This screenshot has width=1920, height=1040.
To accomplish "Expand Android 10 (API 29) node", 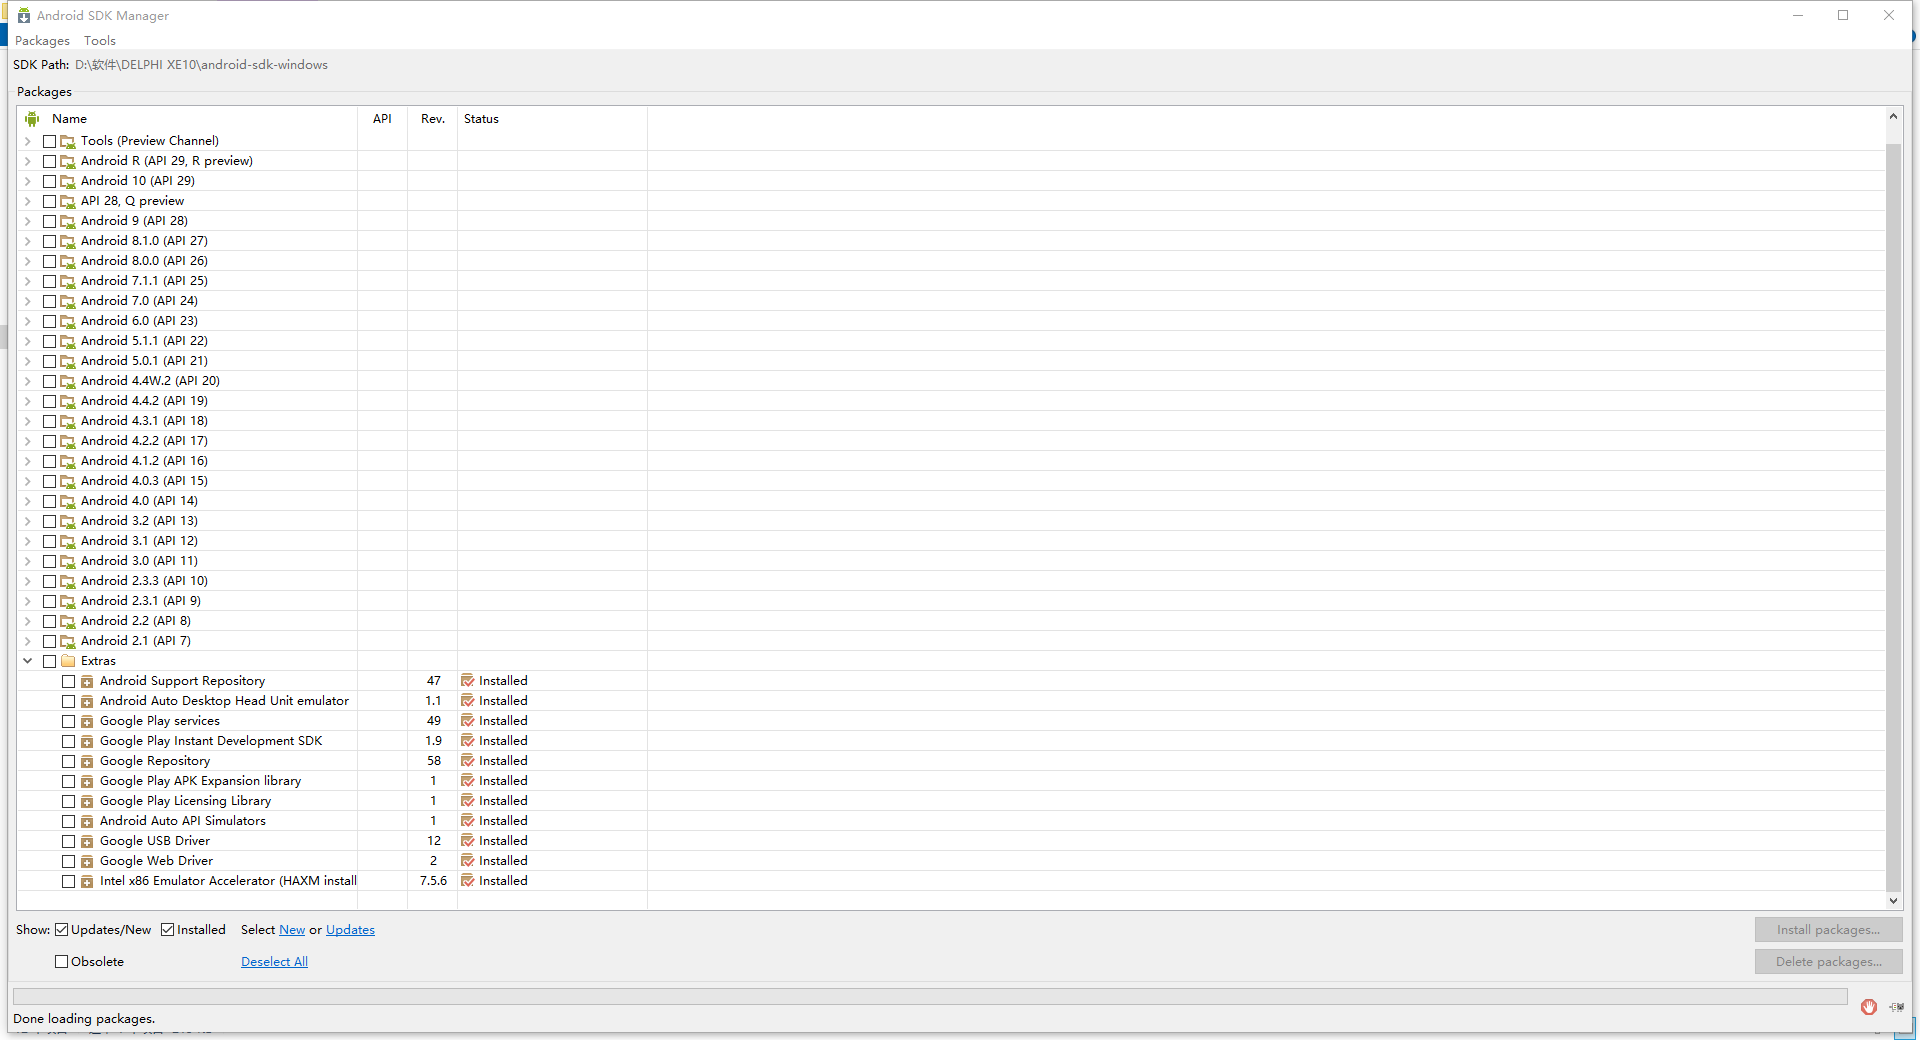I will click(x=28, y=181).
